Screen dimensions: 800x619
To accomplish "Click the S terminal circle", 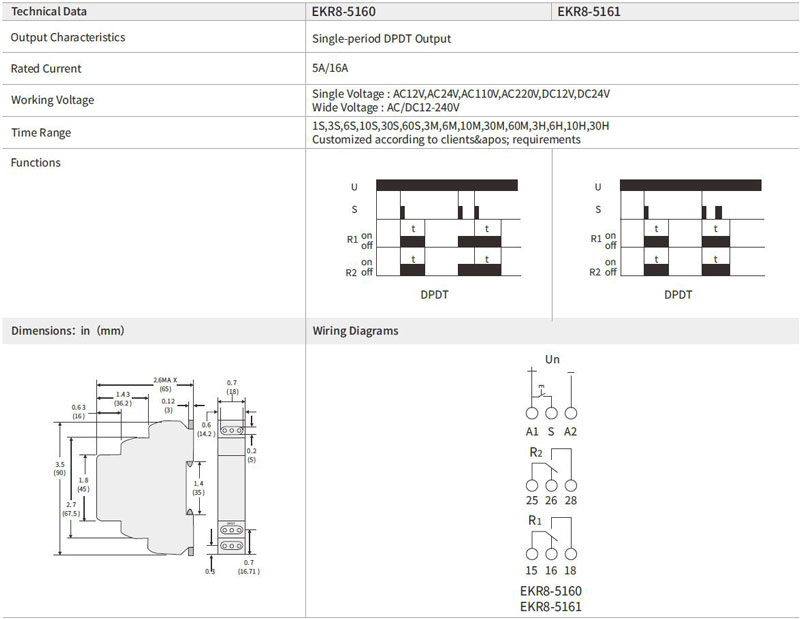I will [551, 413].
